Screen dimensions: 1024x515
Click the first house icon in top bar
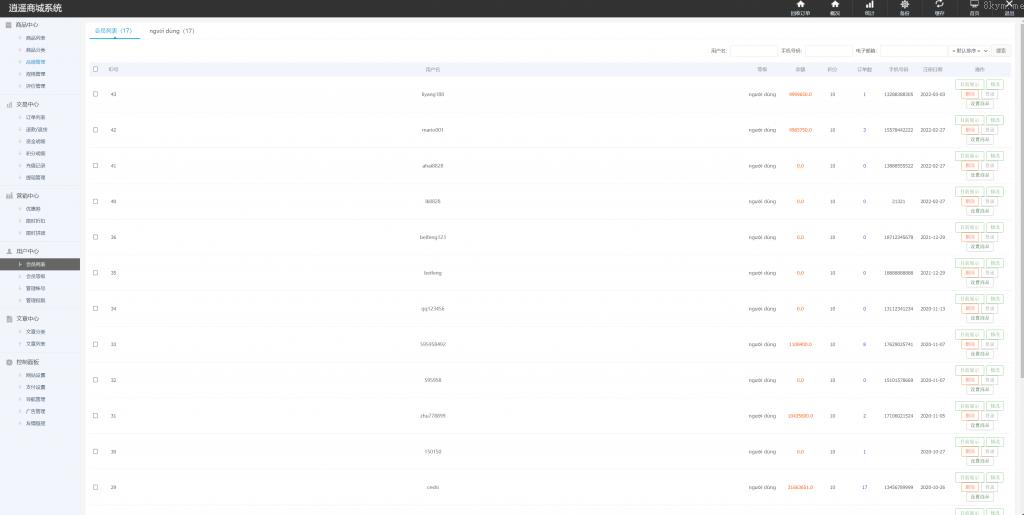coord(800,5)
